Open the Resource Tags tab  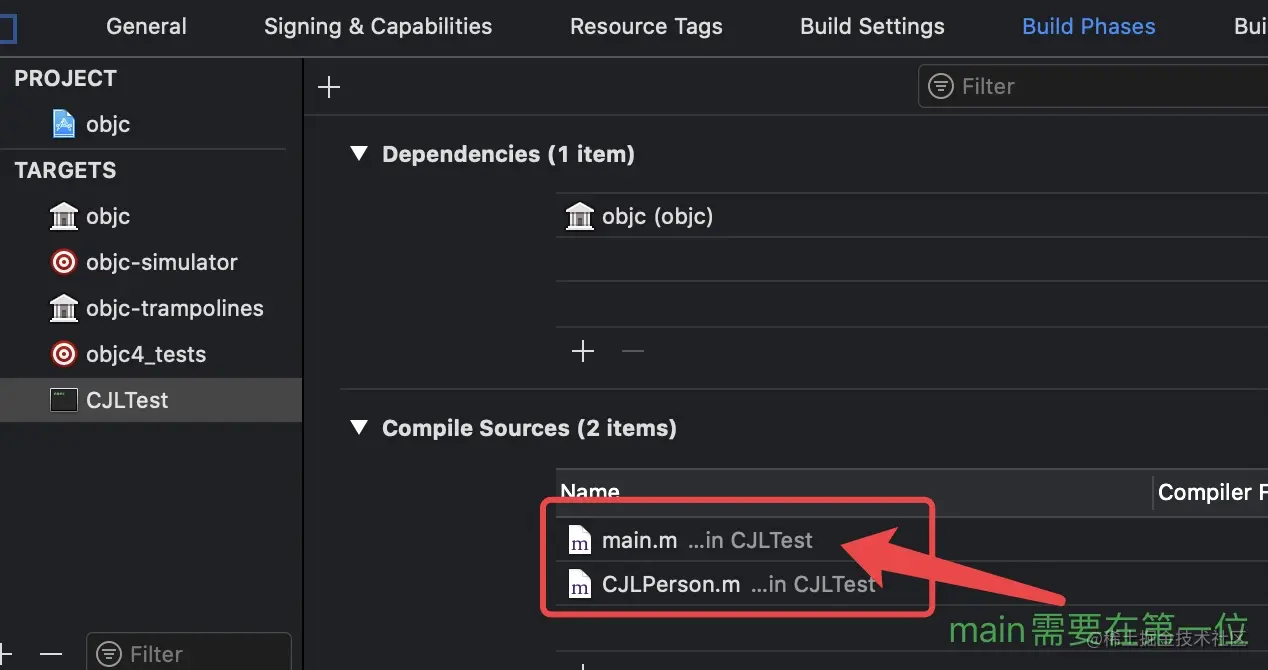(x=646, y=27)
